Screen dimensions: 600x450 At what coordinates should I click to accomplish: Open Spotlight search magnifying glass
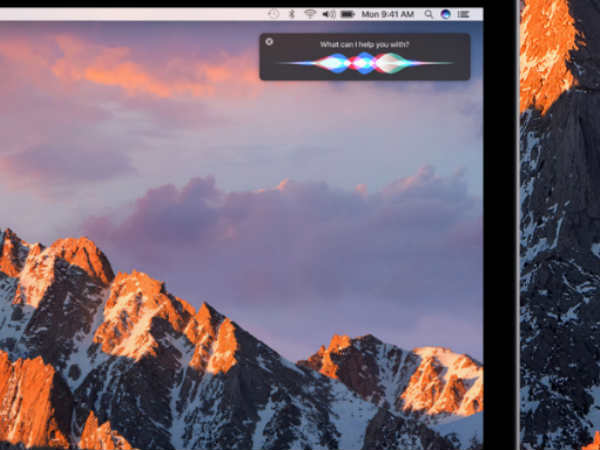click(429, 15)
